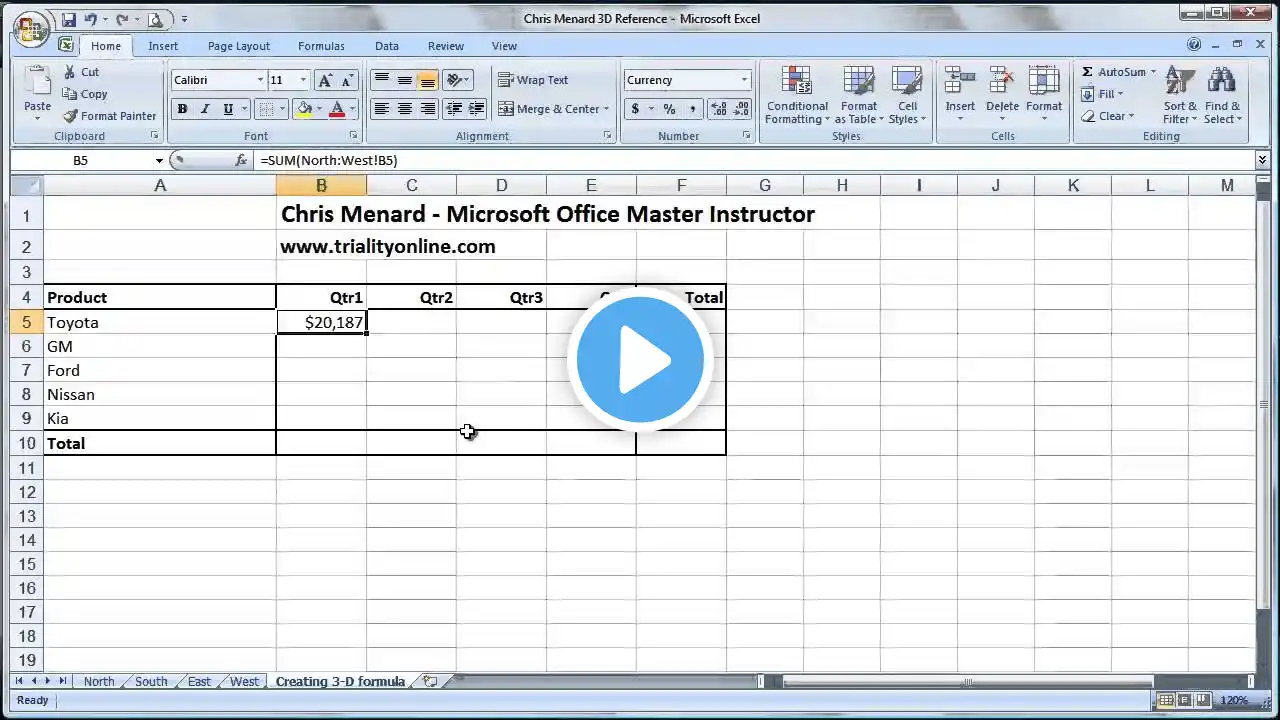Open the Format cells menu button

(x=1044, y=95)
